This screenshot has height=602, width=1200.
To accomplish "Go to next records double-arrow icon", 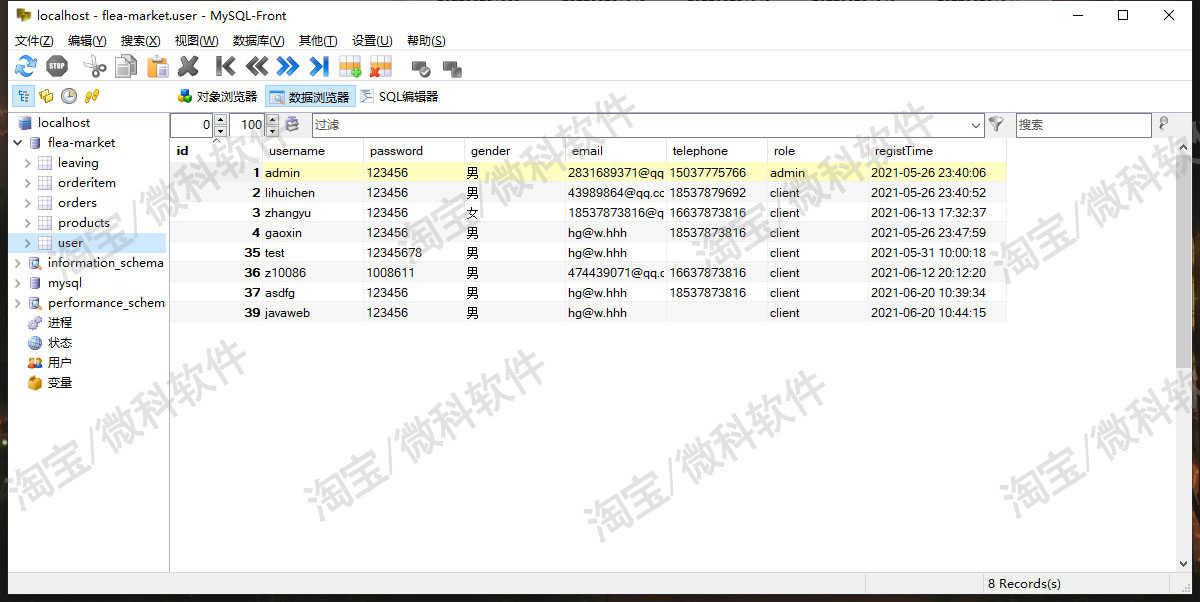I will (288, 67).
